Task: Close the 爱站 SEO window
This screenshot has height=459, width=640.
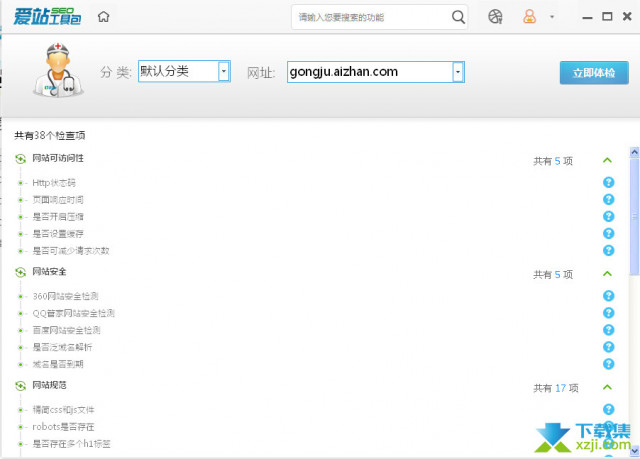Action: point(627,16)
